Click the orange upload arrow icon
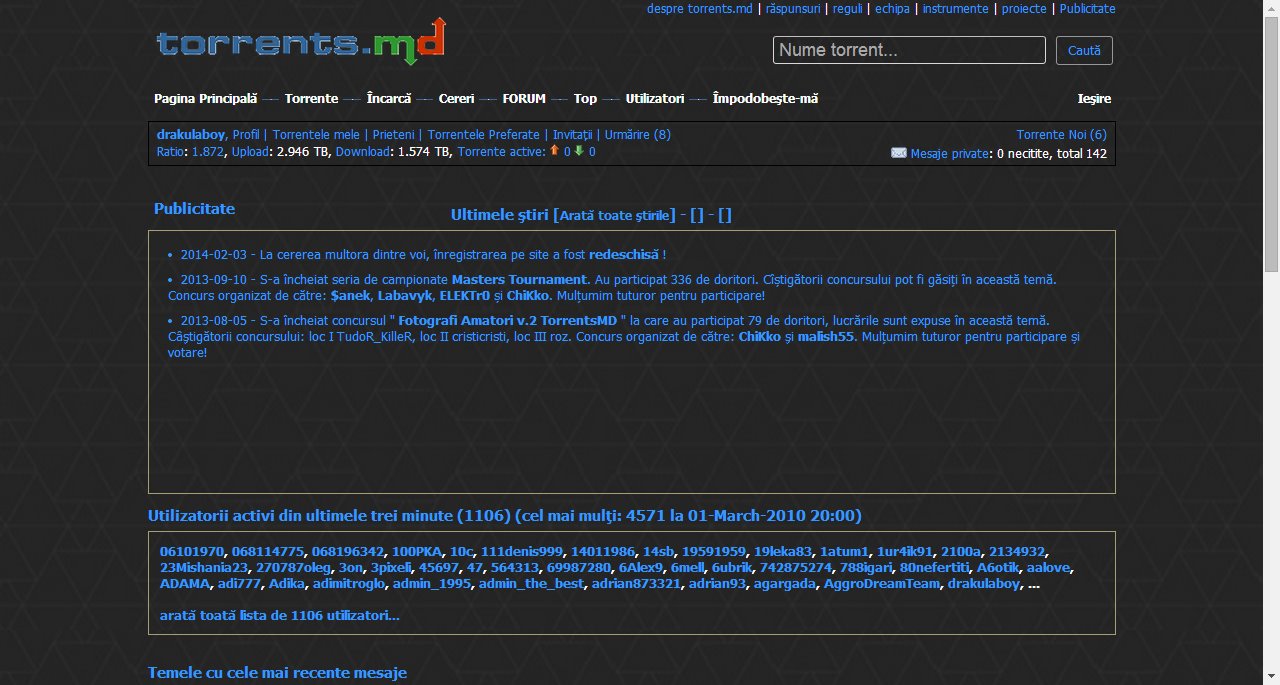The width and height of the screenshot is (1280, 685). click(554, 151)
